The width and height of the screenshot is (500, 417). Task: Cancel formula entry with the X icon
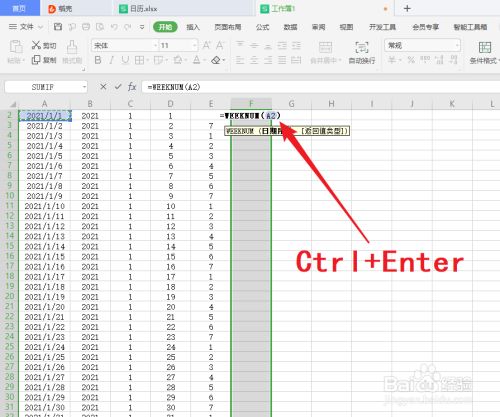(x=103, y=87)
